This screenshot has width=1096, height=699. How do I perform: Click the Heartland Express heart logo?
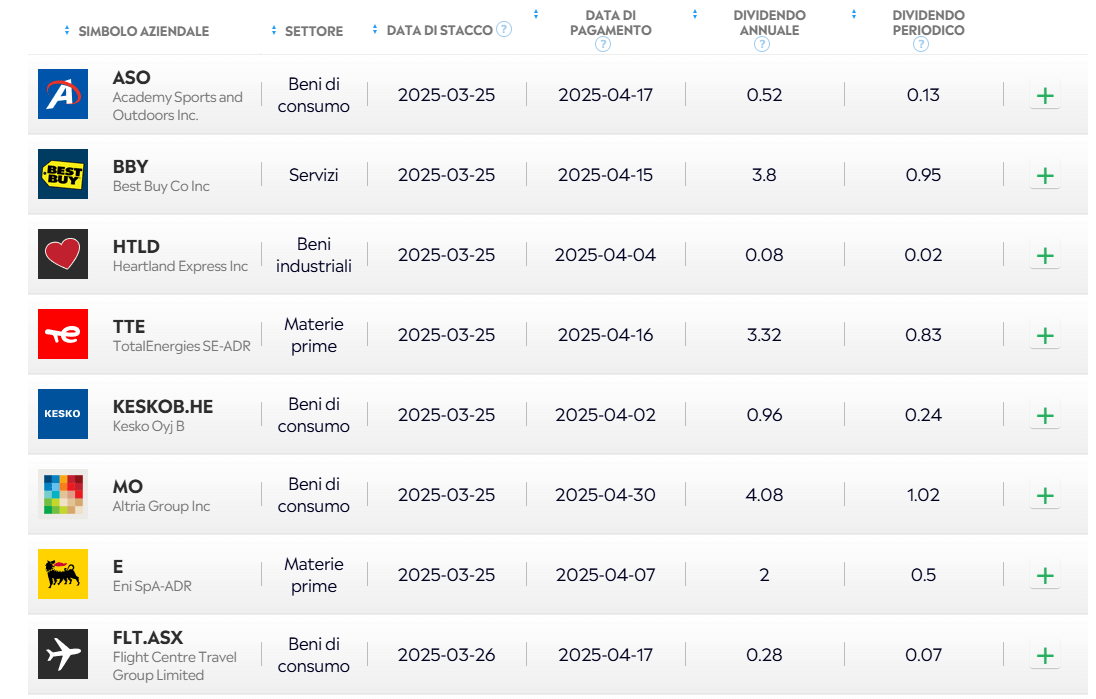pos(63,255)
